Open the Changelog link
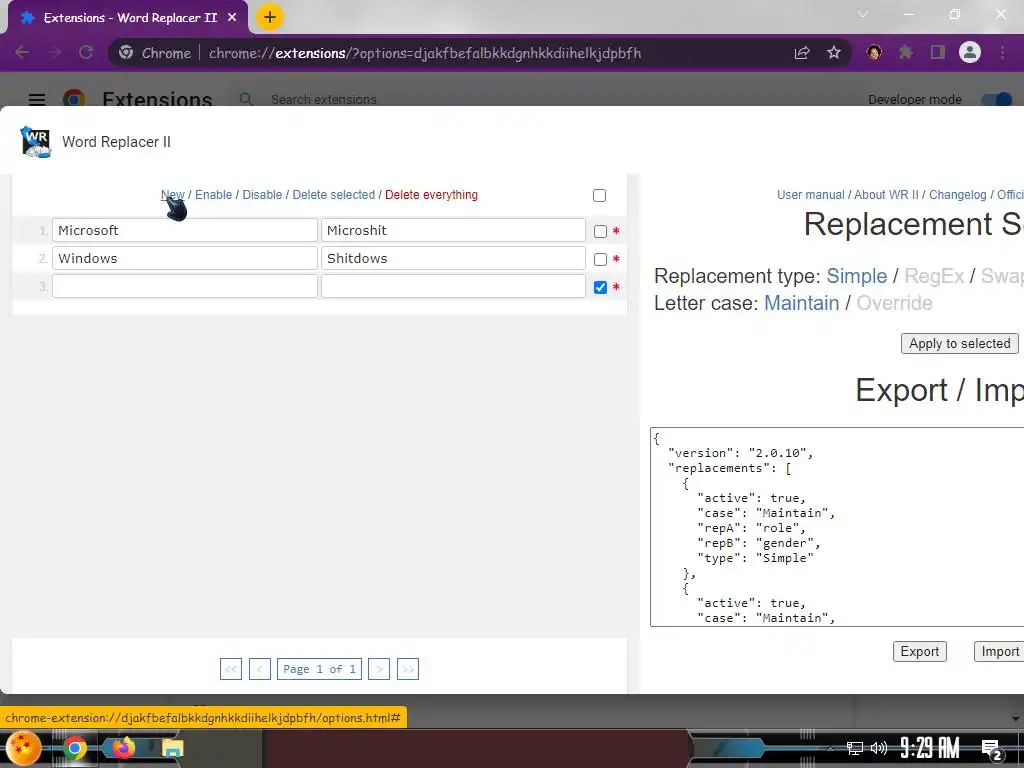Screen dimensions: 1024x768 [x=957, y=195]
